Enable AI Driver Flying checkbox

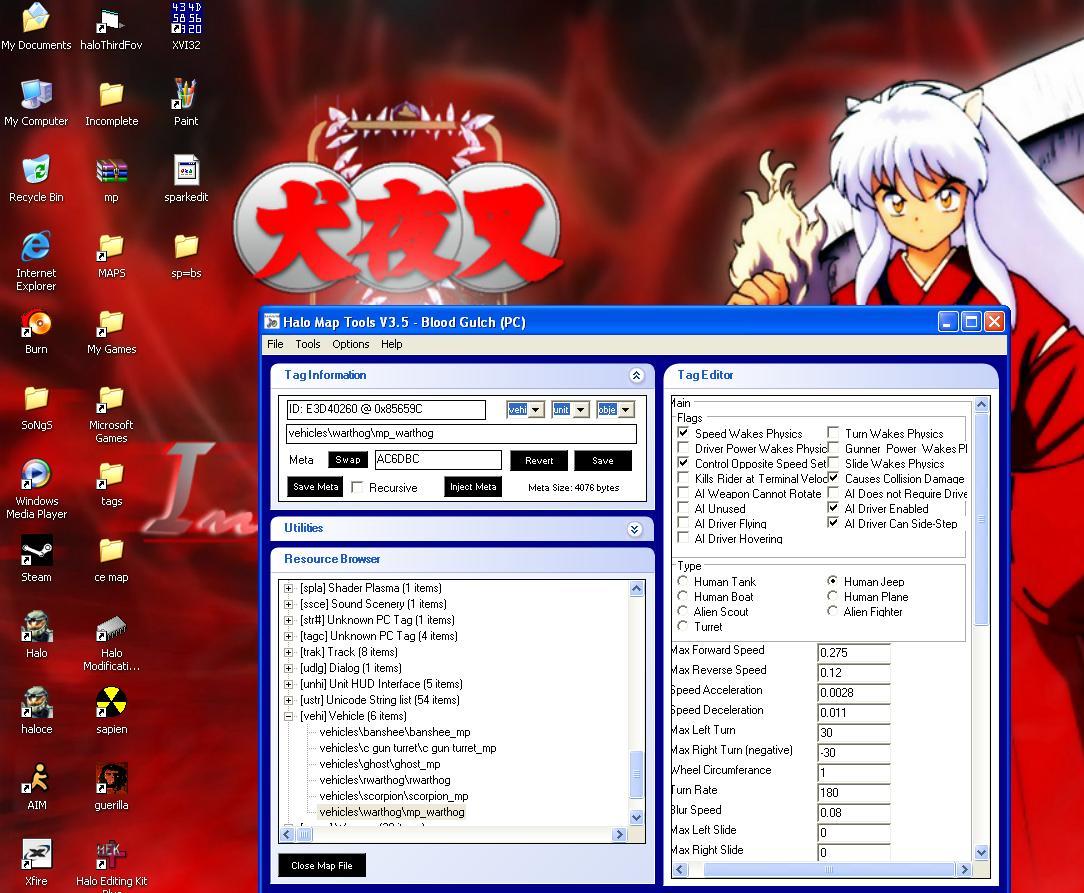point(683,523)
